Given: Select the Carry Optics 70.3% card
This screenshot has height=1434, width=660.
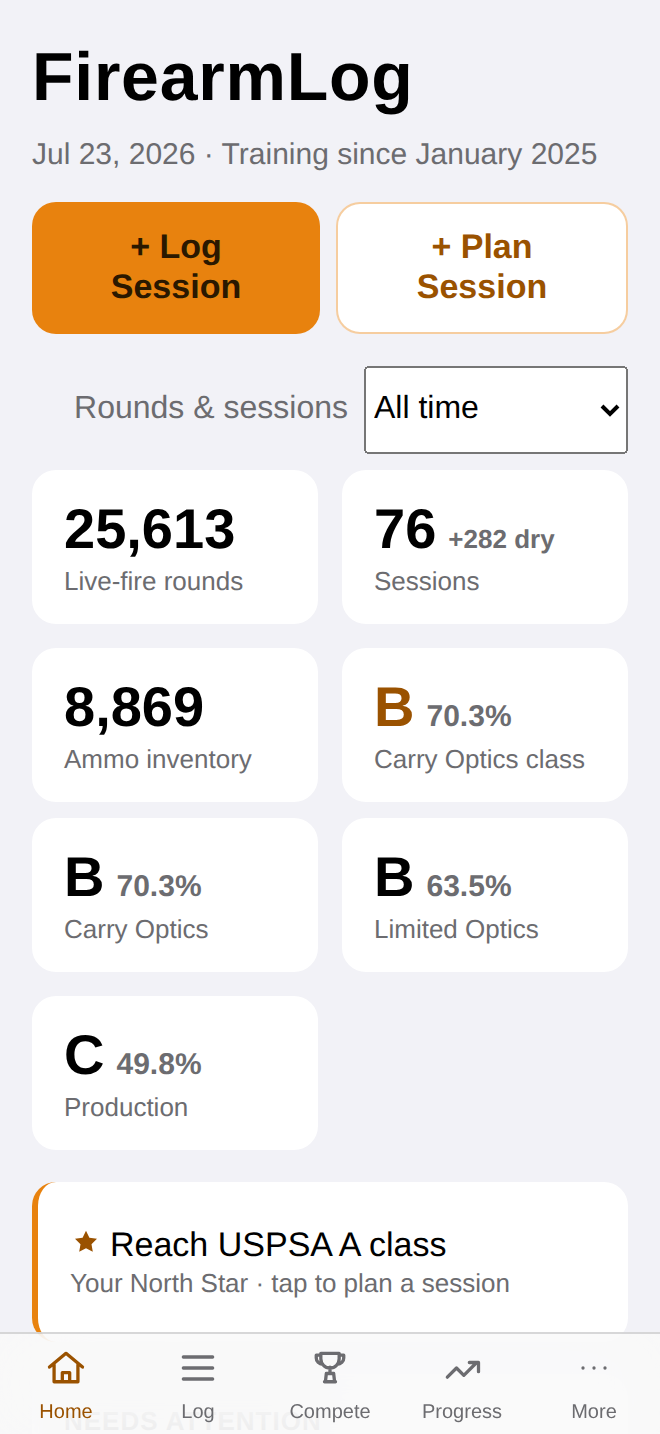Looking at the screenshot, I should pyautogui.click(x=175, y=895).
